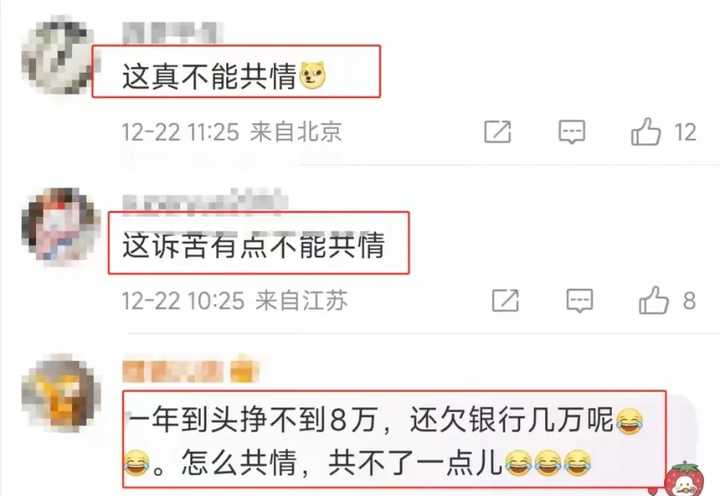The width and height of the screenshot is (720, 496).
Task: Tap the like count 12
Action: pos(685,132)
